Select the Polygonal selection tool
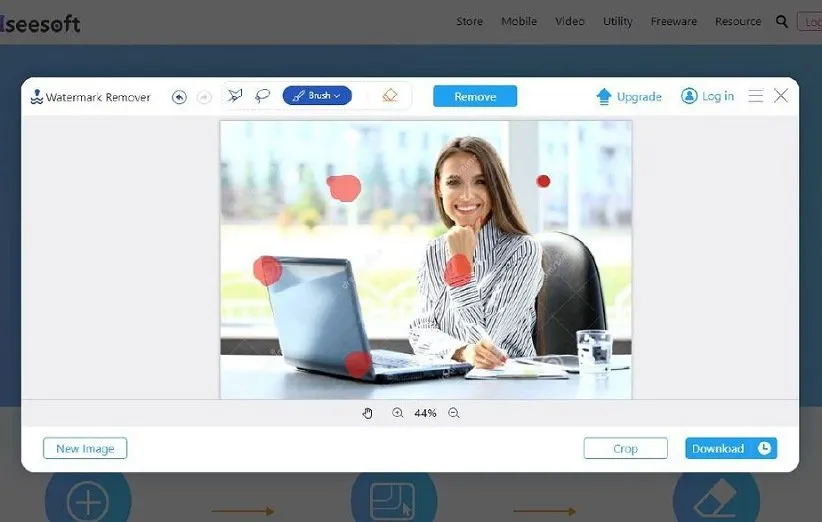The image size is (822, 522). point(235,96)
